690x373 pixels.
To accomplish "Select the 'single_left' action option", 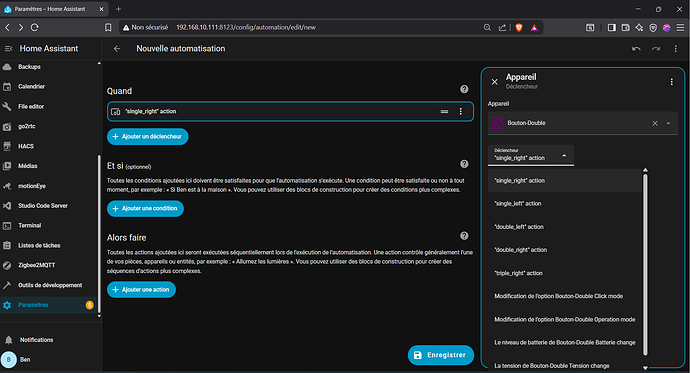I will tap(565, 204).
